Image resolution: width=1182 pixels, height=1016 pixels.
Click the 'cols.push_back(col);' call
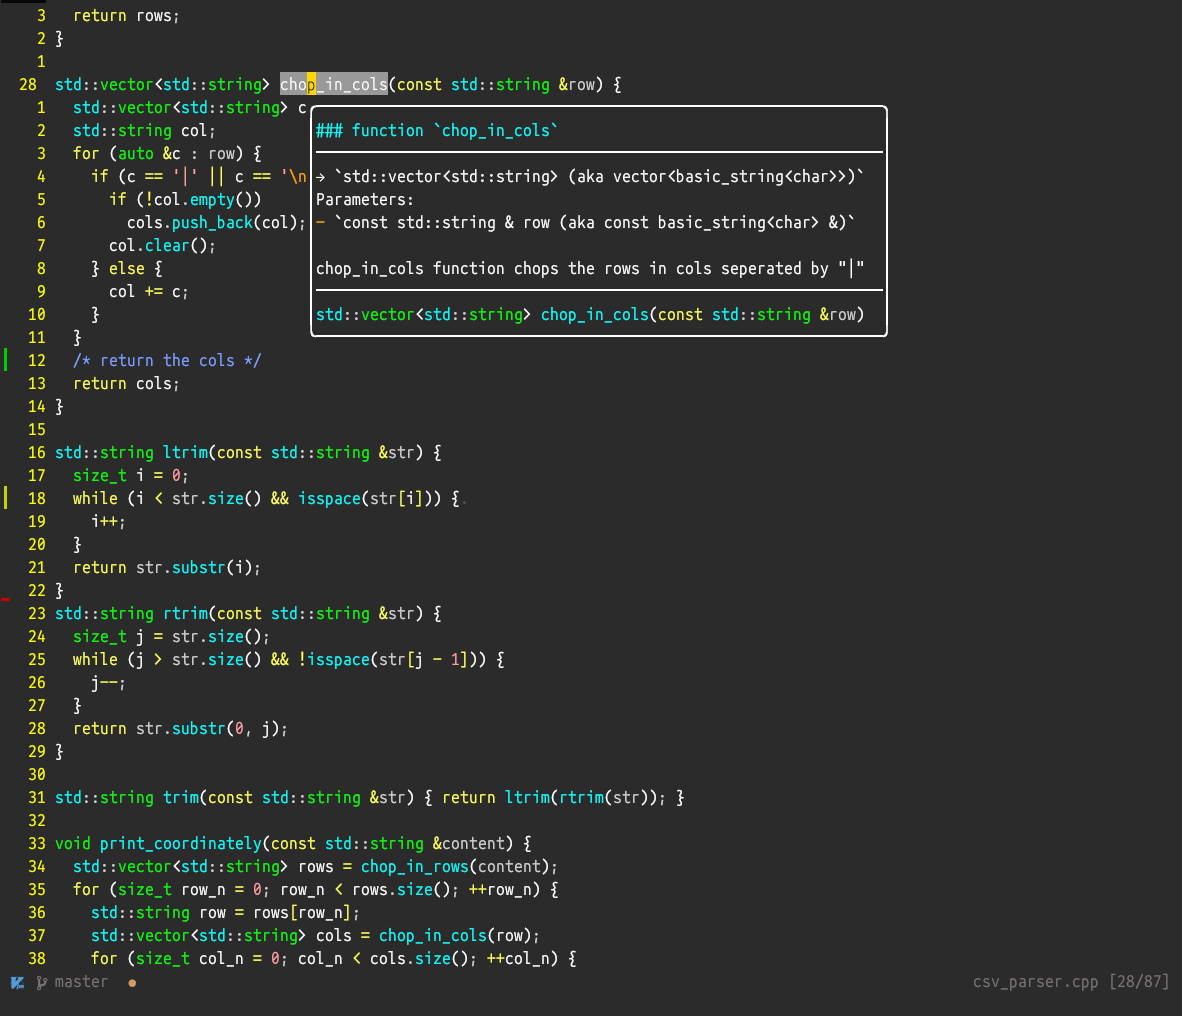tap(216, 222)
